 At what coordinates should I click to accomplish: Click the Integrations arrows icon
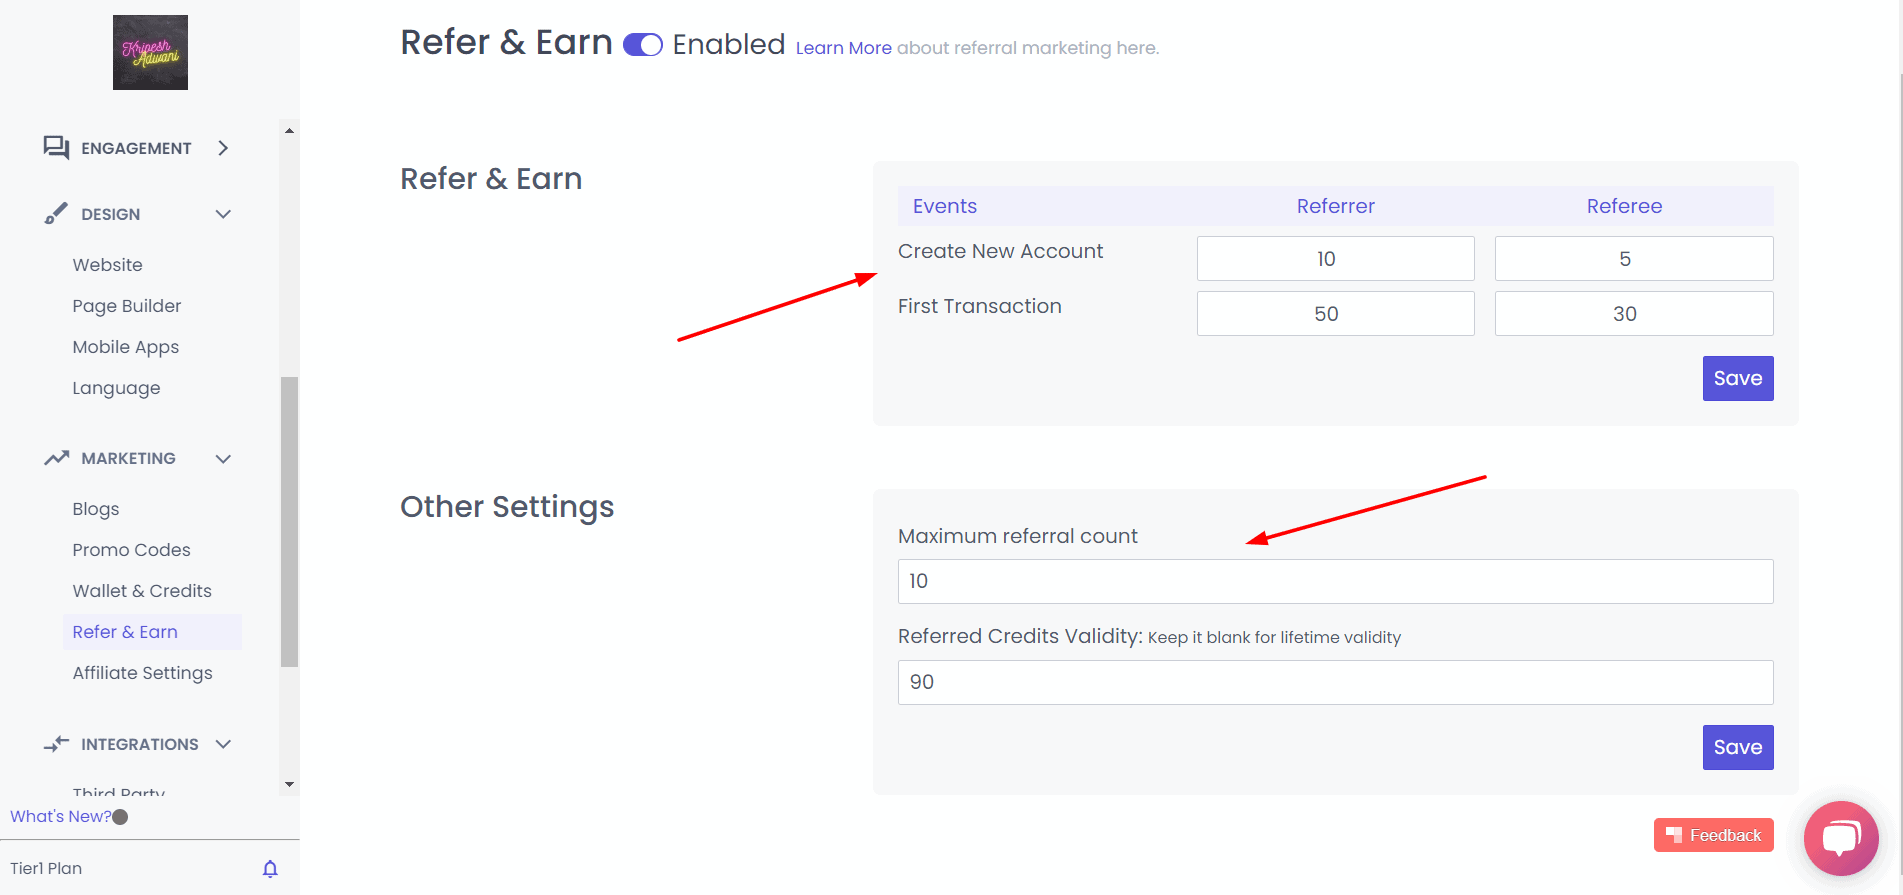(x=56, y=744)
